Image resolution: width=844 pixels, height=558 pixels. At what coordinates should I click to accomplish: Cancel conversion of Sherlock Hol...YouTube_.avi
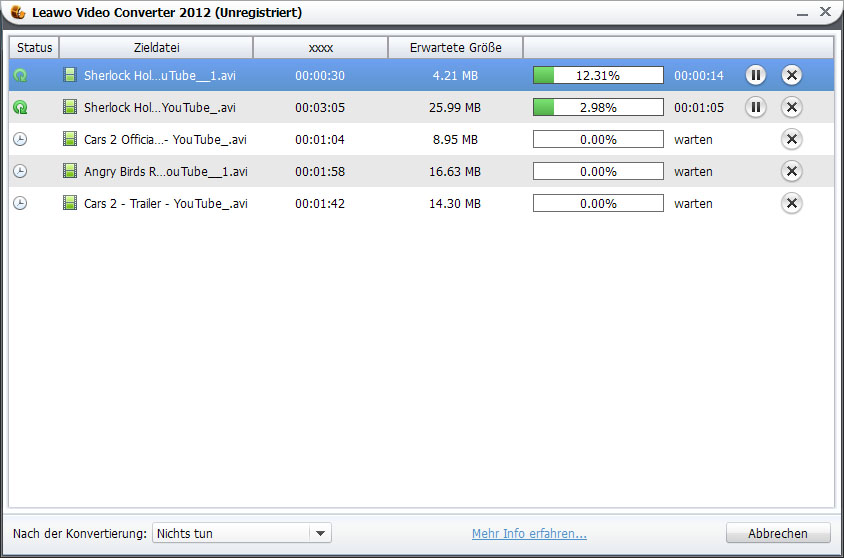point(792,107)
